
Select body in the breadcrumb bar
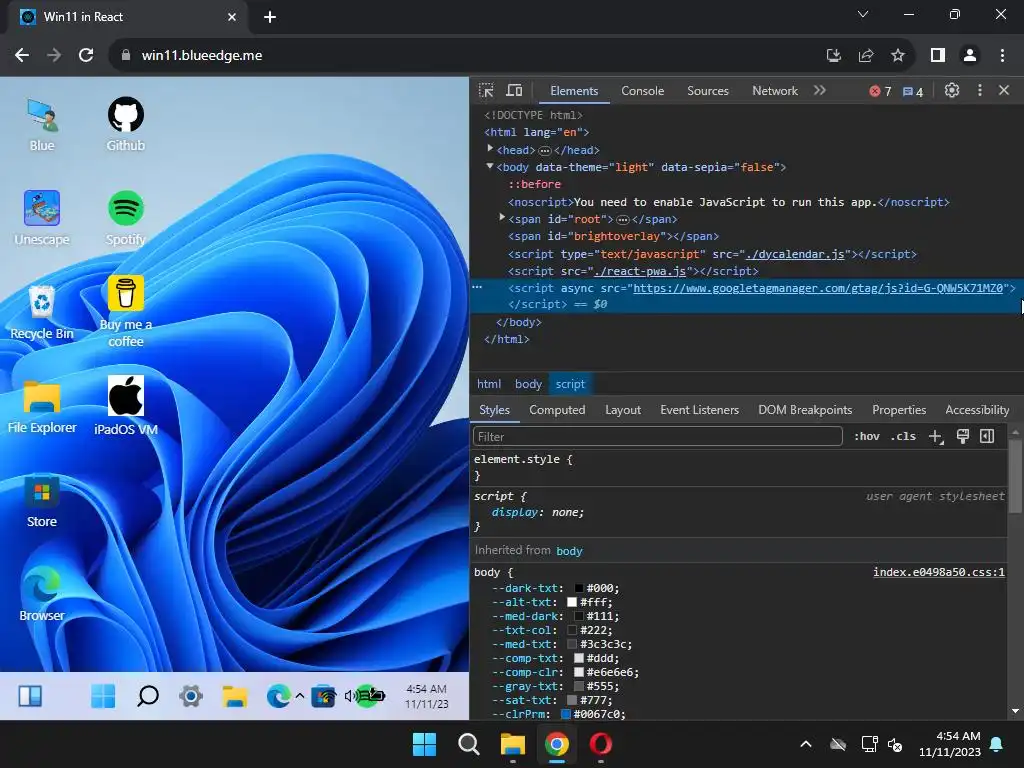pyautogui.click(x=528, y=384)
